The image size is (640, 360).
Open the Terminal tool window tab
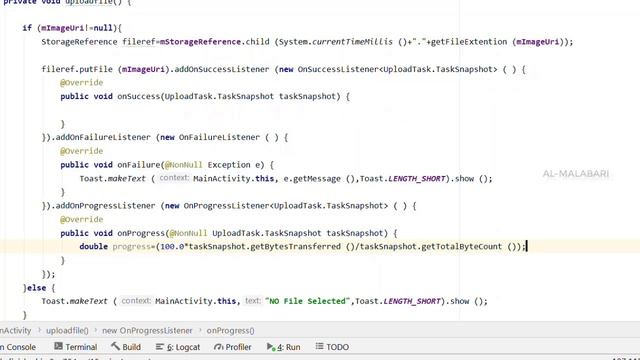76,347
